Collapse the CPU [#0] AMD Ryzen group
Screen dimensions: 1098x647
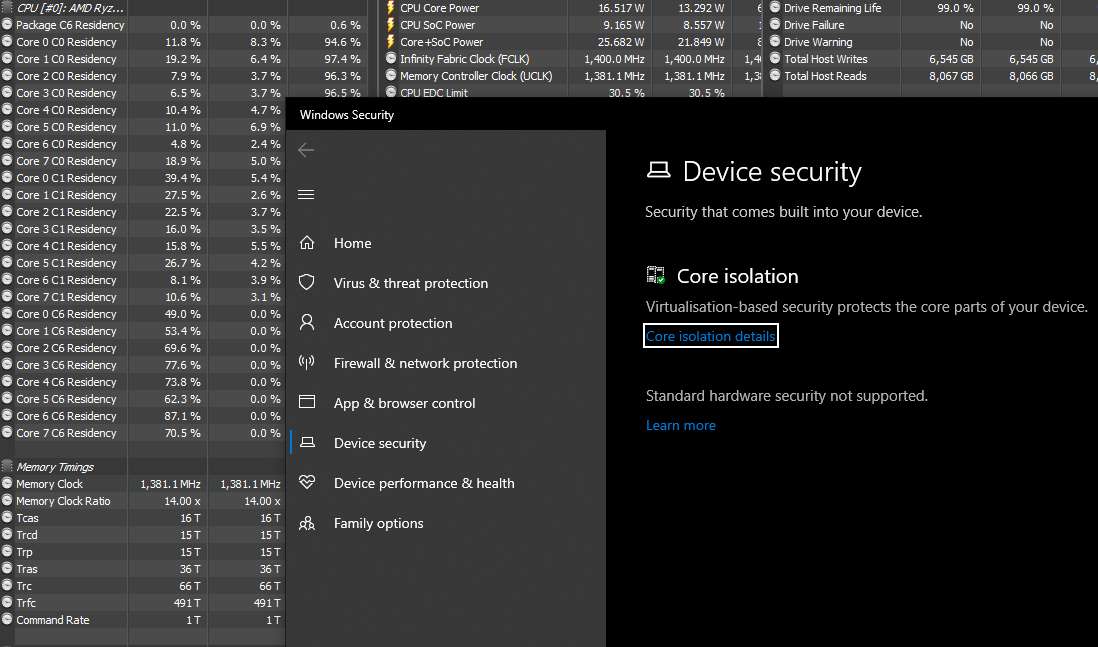(8, 8)
